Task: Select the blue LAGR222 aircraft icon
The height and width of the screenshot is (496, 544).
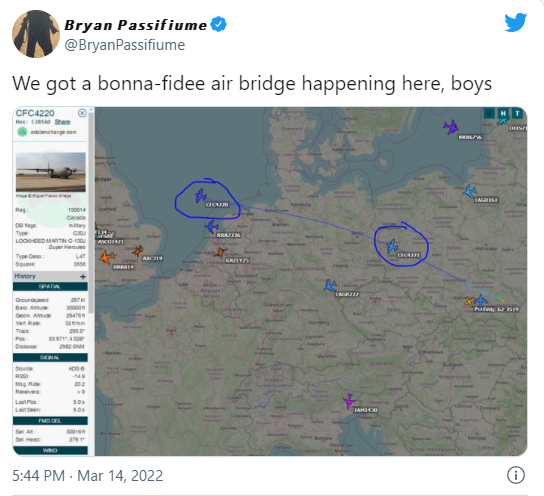Action: coord(330,285)
